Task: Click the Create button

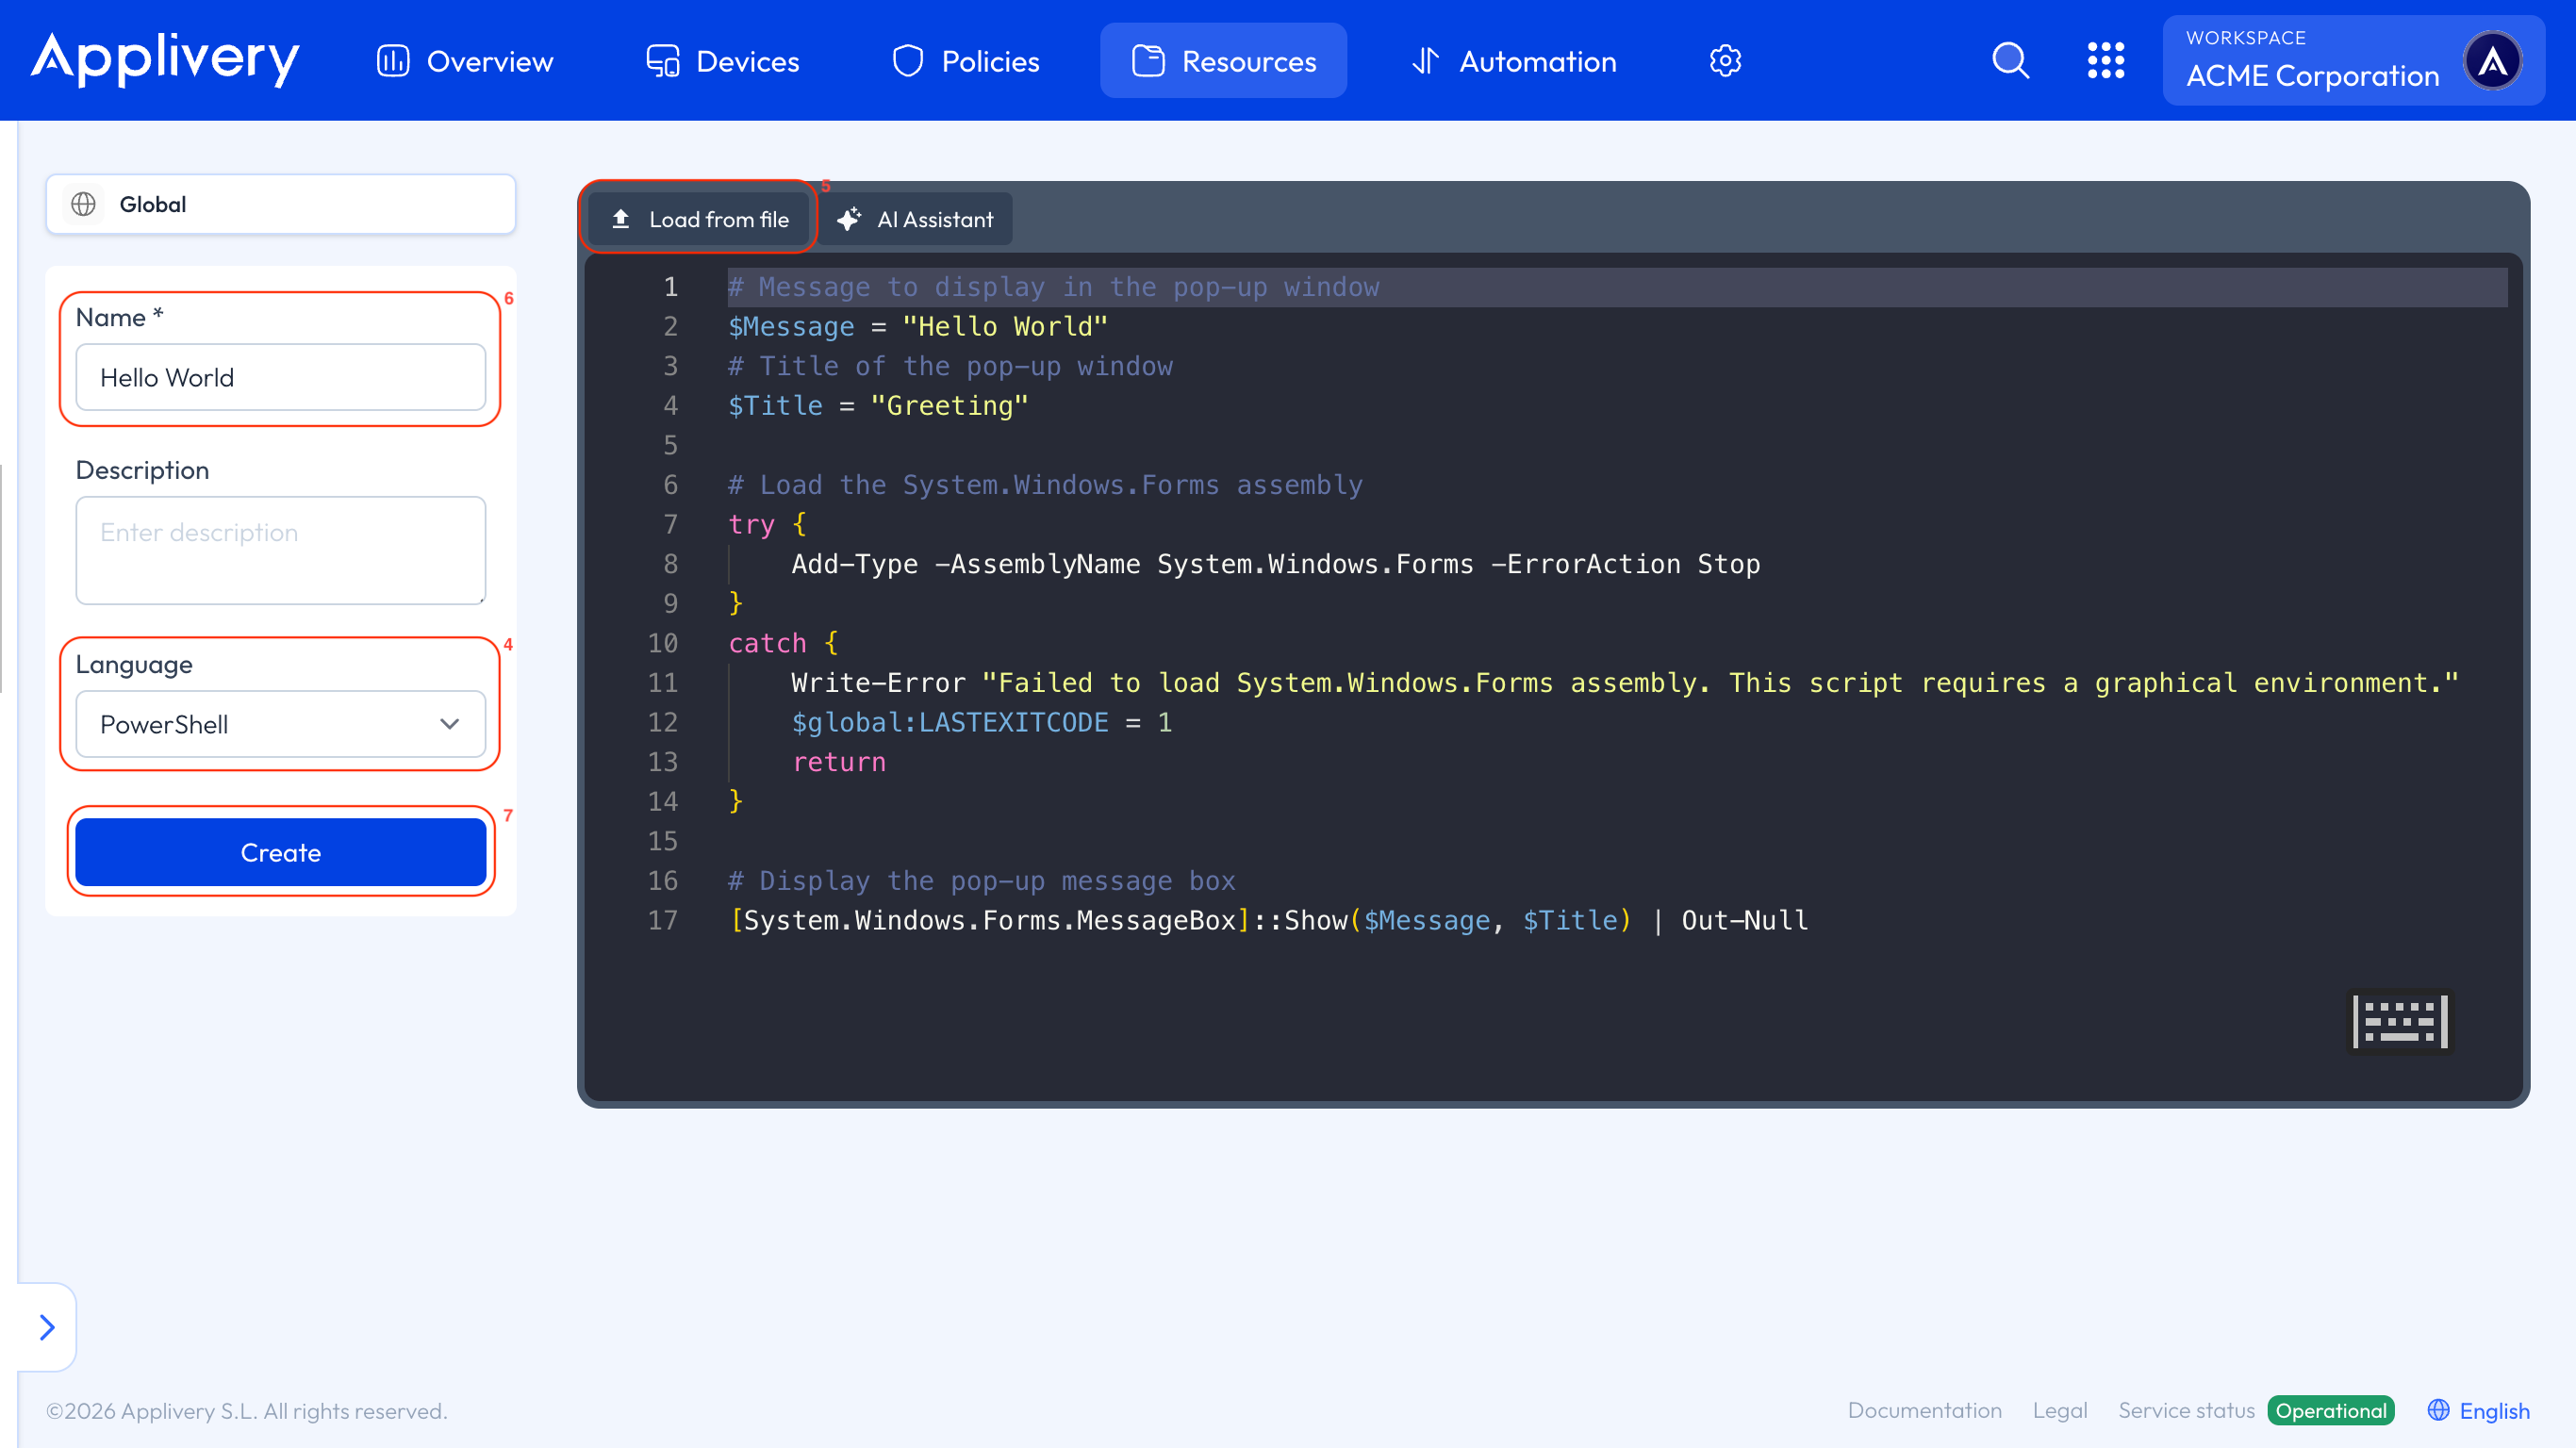Action: coord(280,852)
